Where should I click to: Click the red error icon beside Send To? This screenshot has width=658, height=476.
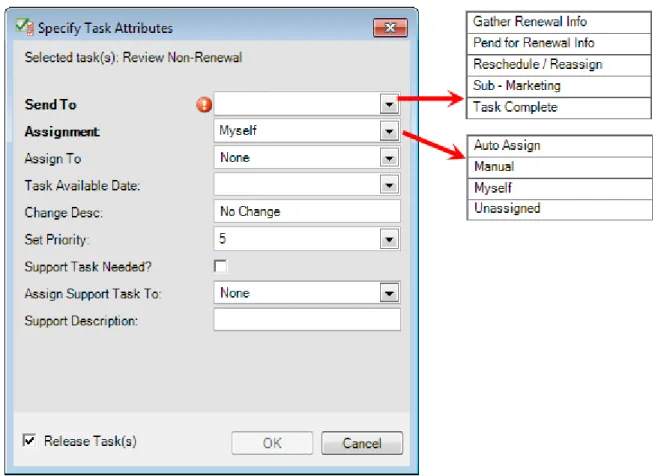point(204,105)
